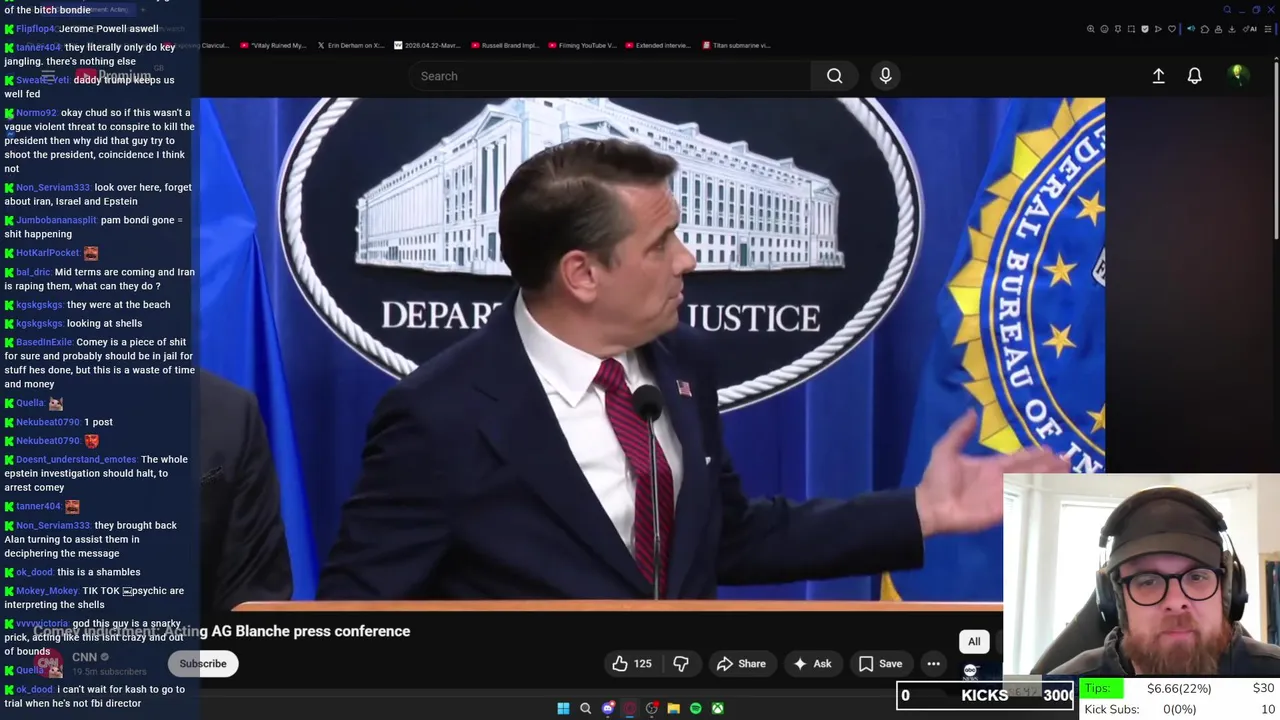
Task: Like the video with 125 likes
Action: [632, 663]
